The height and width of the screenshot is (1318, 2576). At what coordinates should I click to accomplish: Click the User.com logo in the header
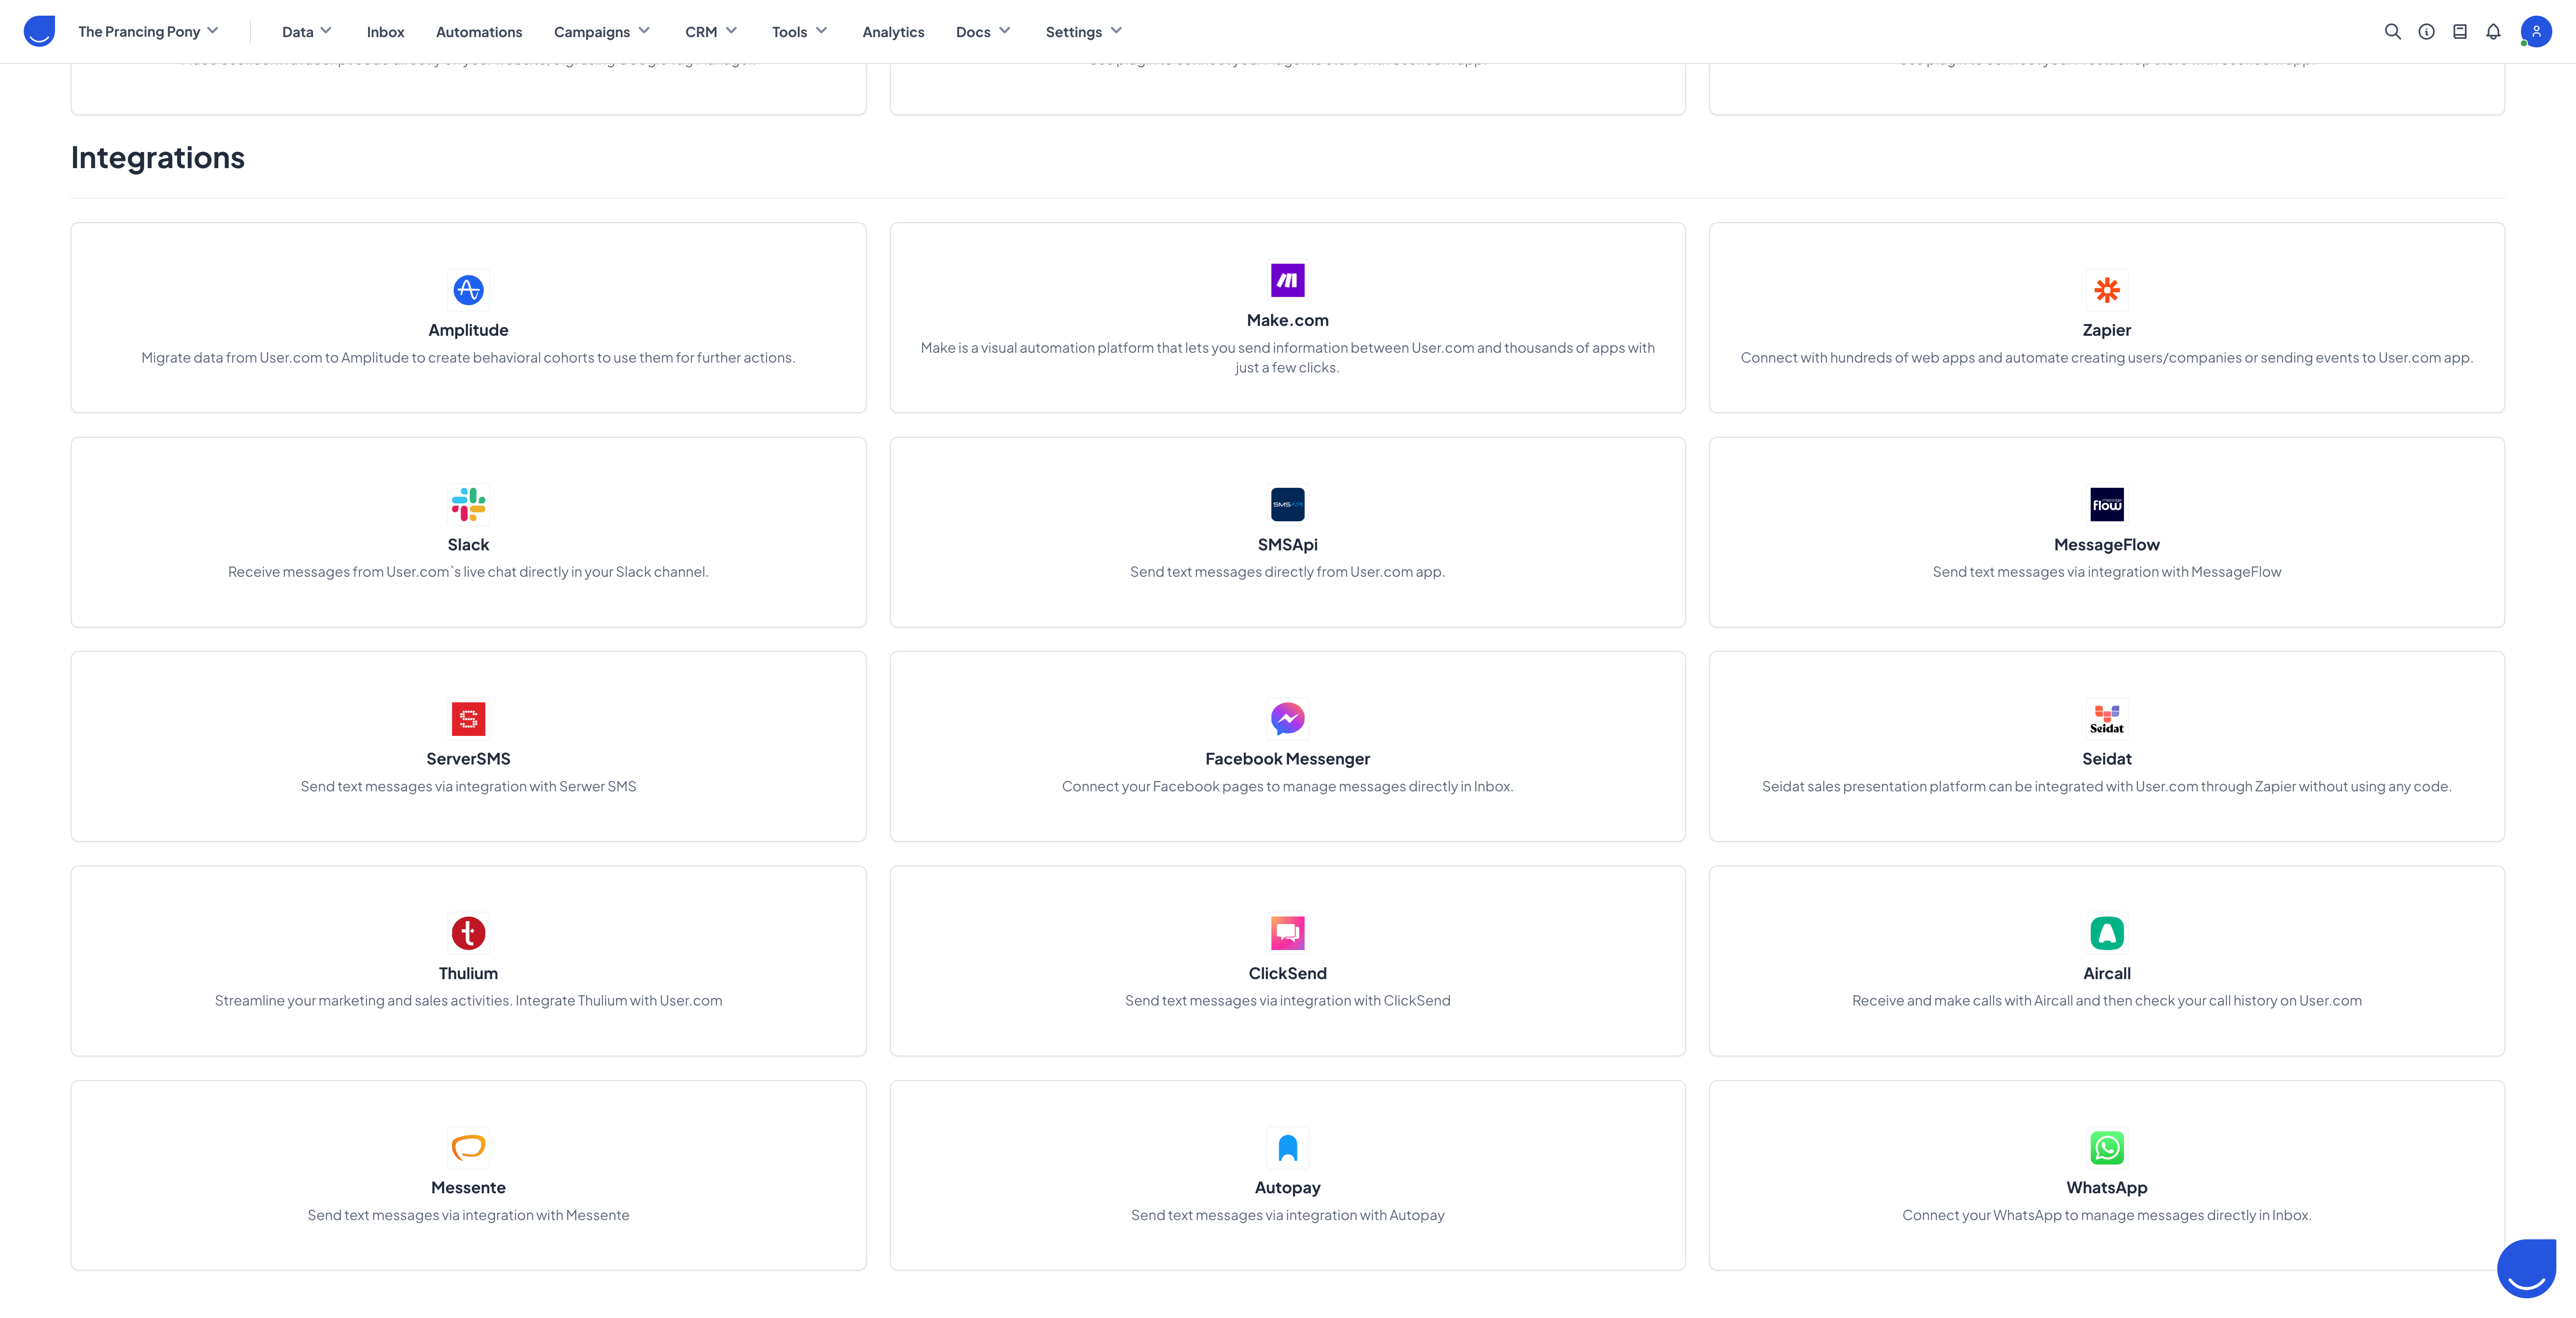click(39, 31)
